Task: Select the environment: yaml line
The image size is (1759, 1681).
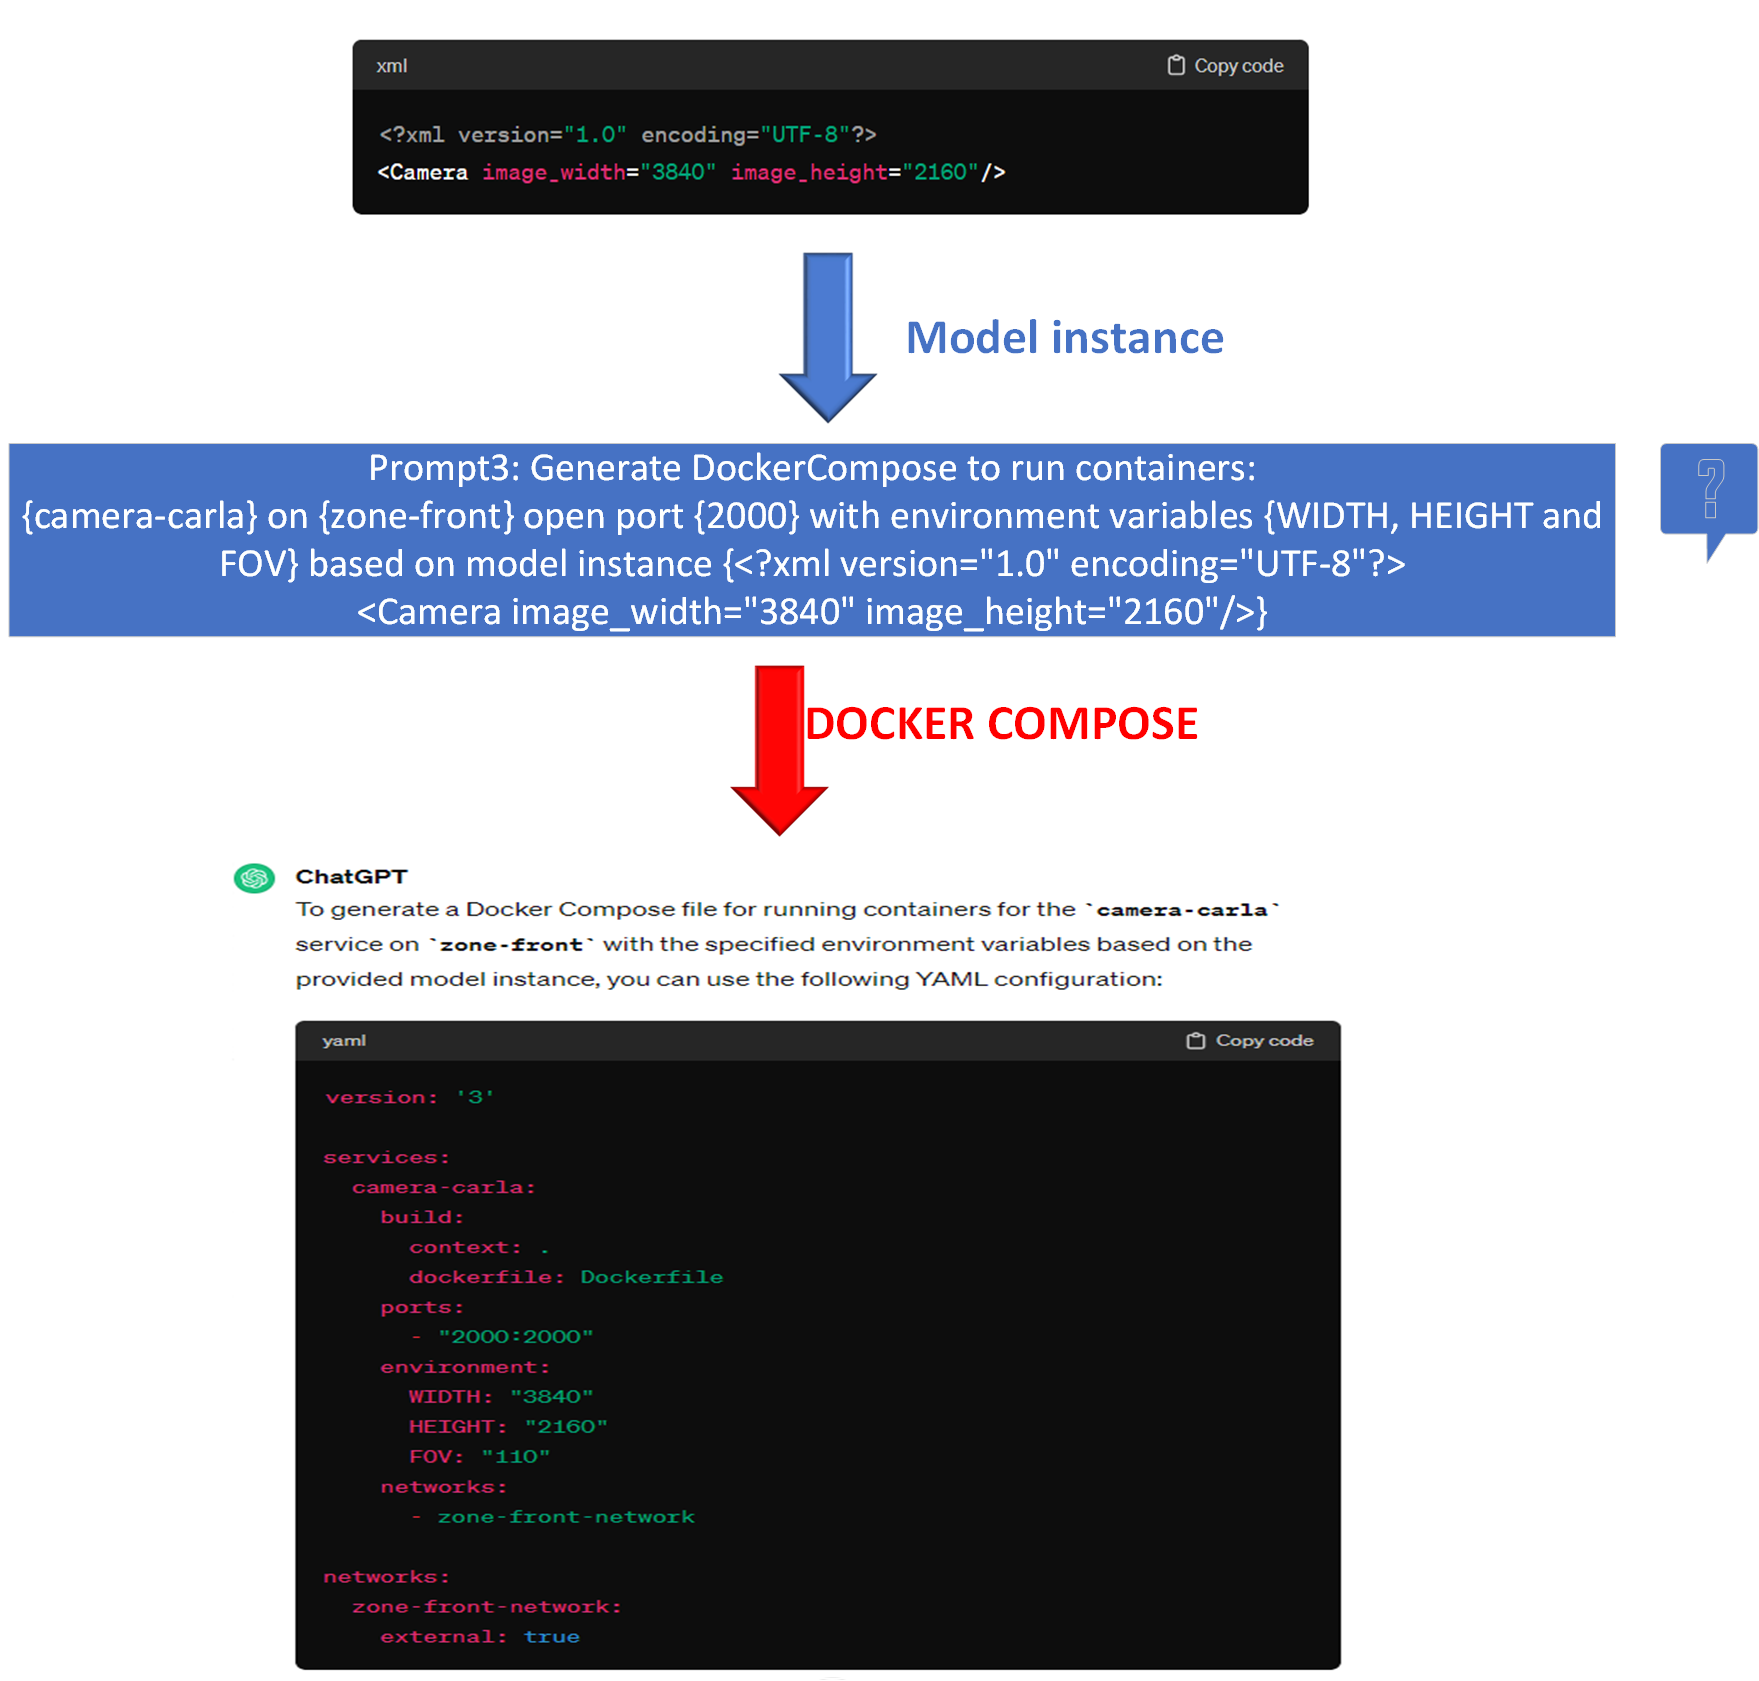Action: click(465, 1367)
